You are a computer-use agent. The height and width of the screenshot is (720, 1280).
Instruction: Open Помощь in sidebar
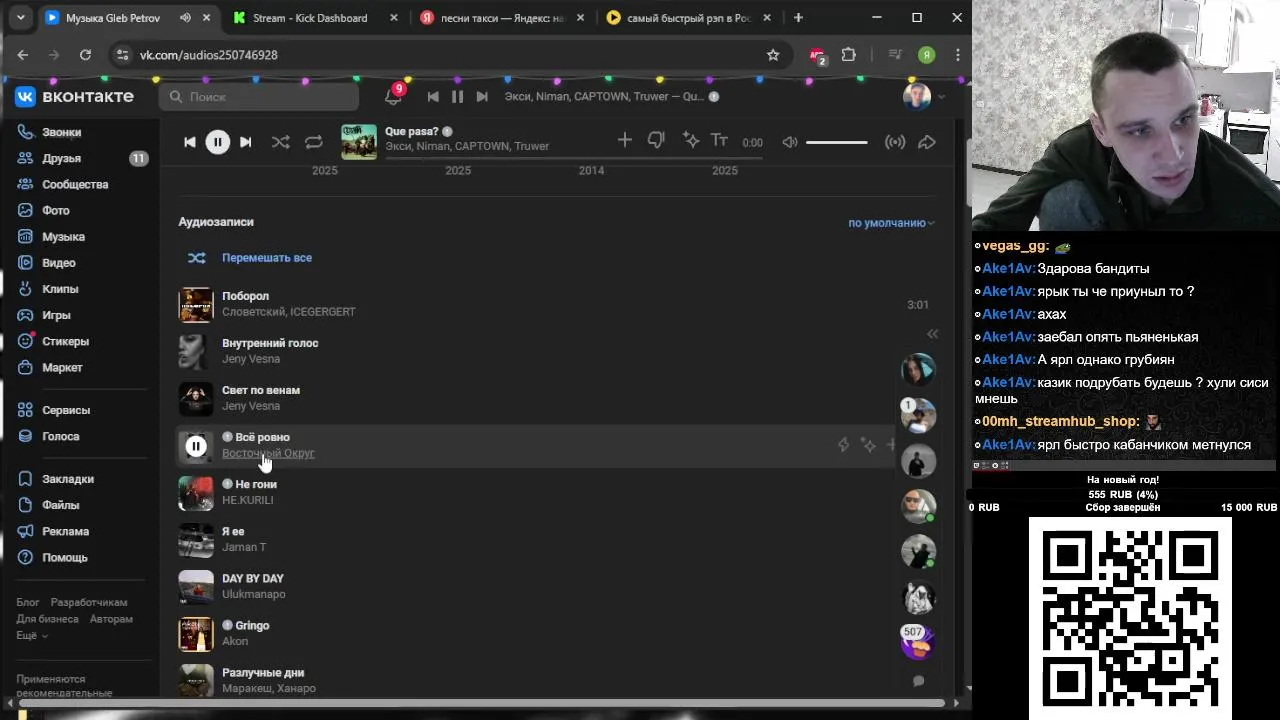pyautogui.click(x=65, y=557)
